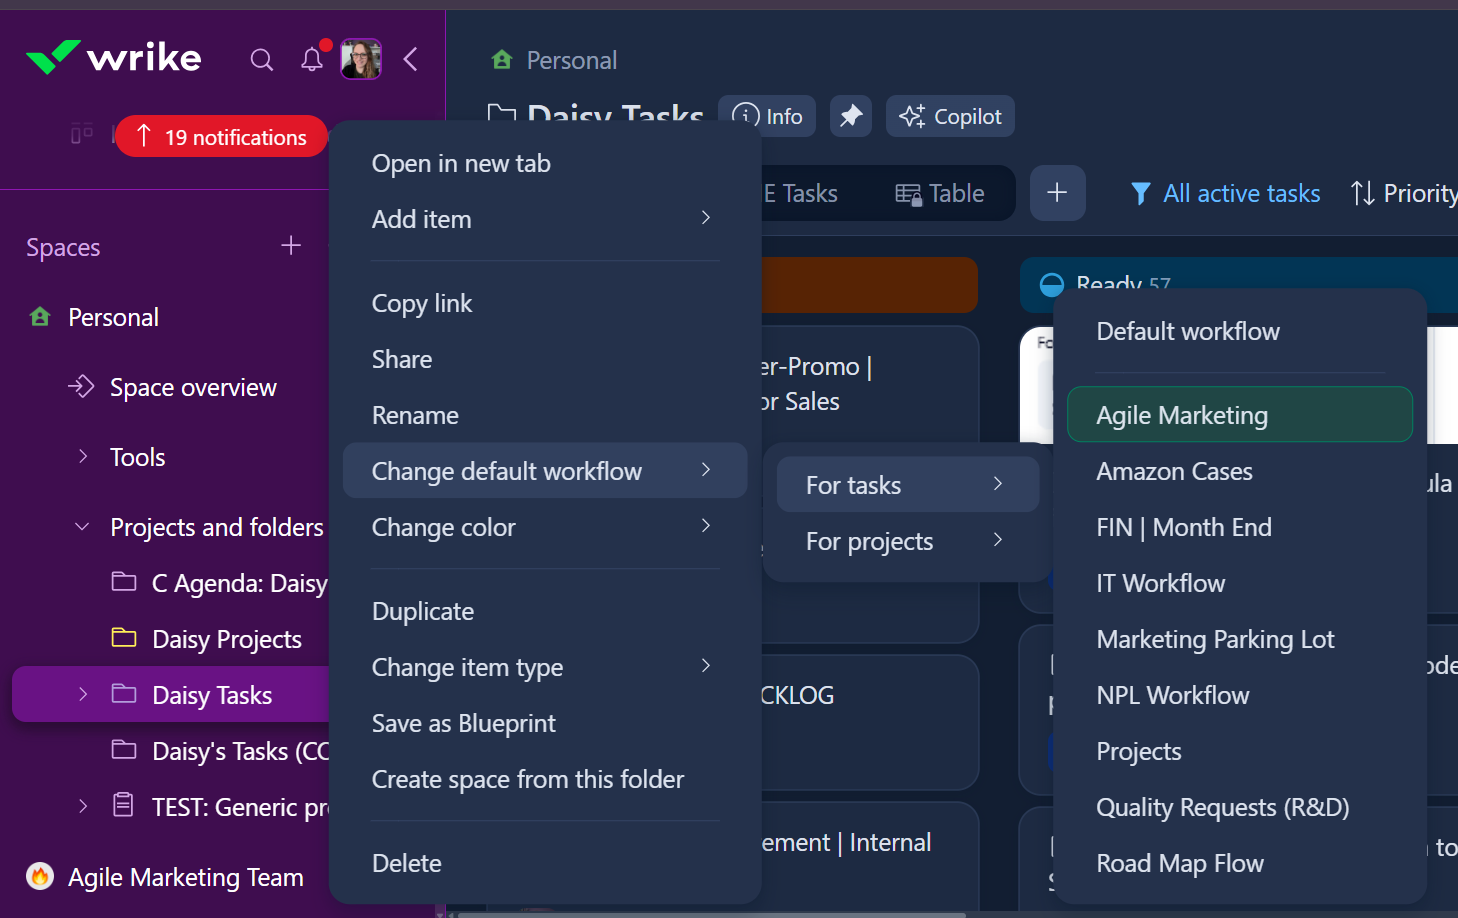Open Copilot from the header
The width and height of the screenshot is (1458, 918).
[x=950, y=116]
